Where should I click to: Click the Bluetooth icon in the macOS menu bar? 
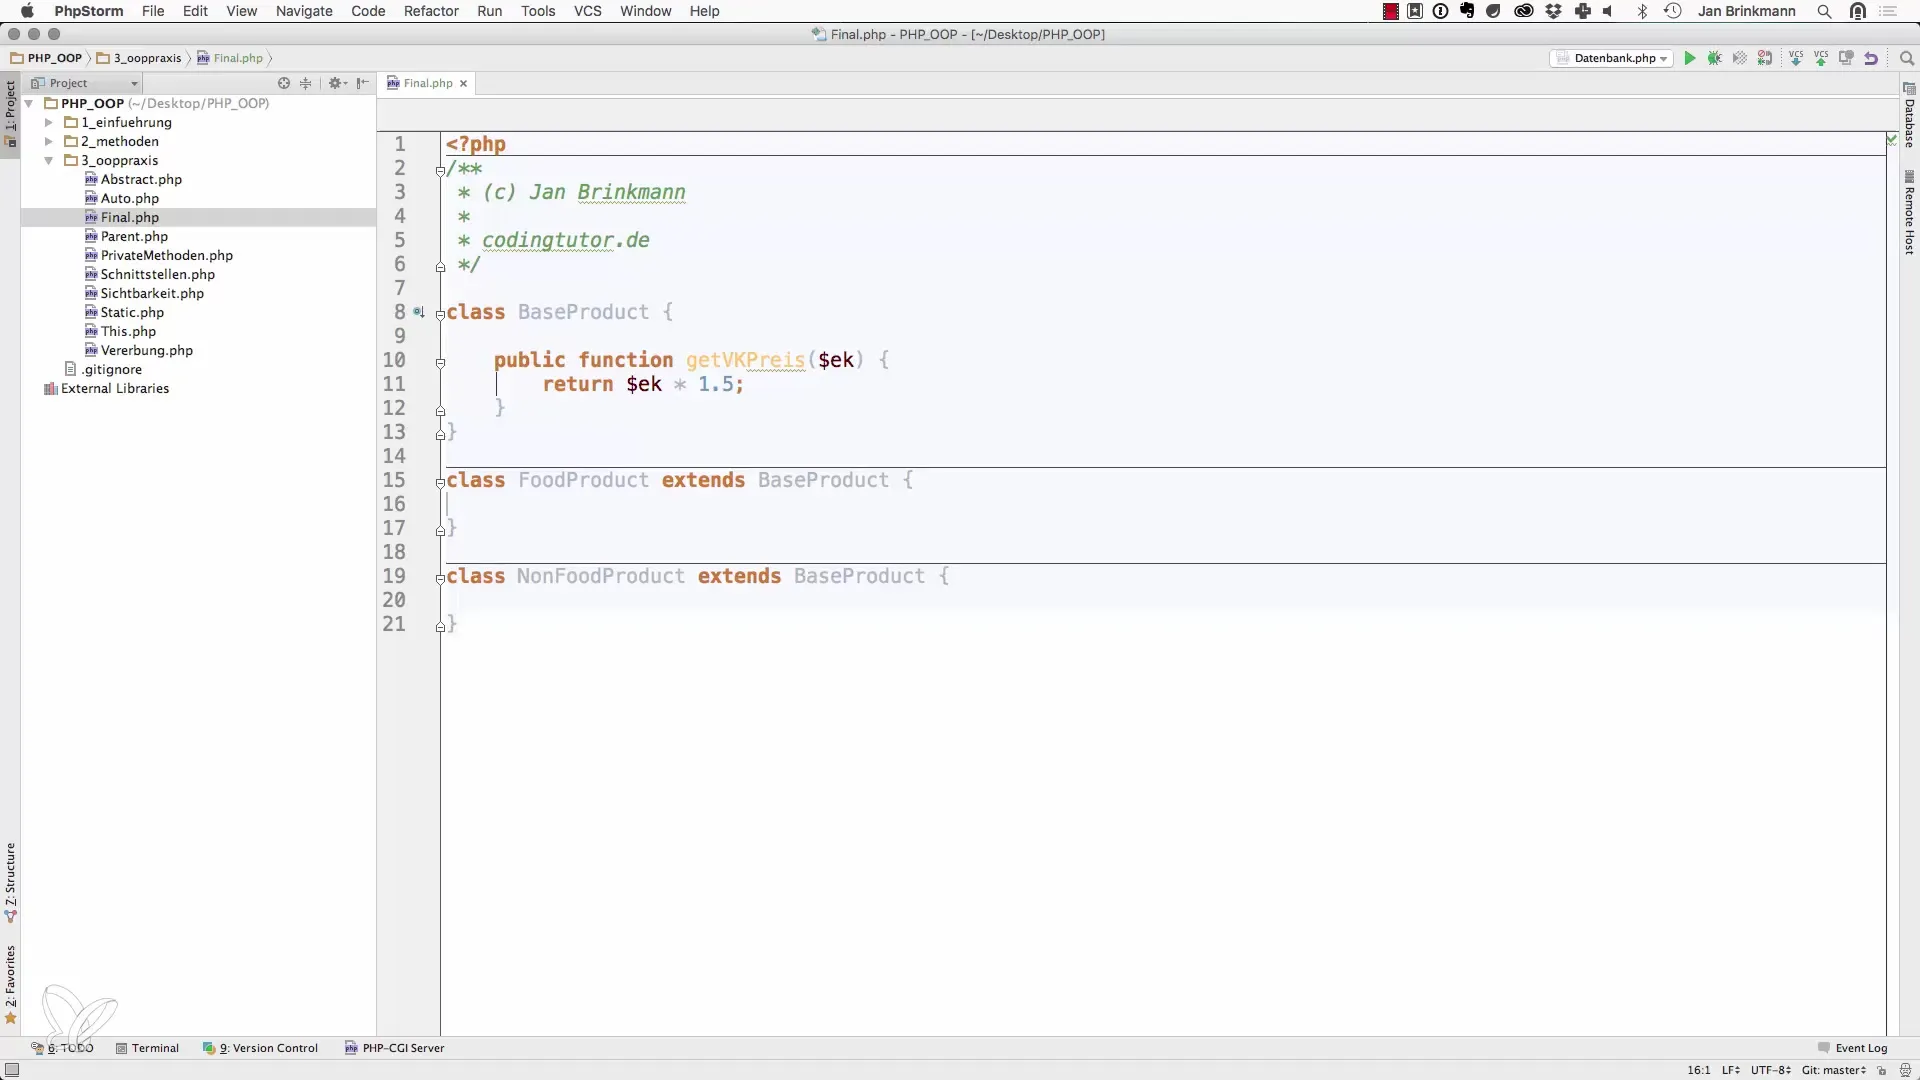point(1642,11)
